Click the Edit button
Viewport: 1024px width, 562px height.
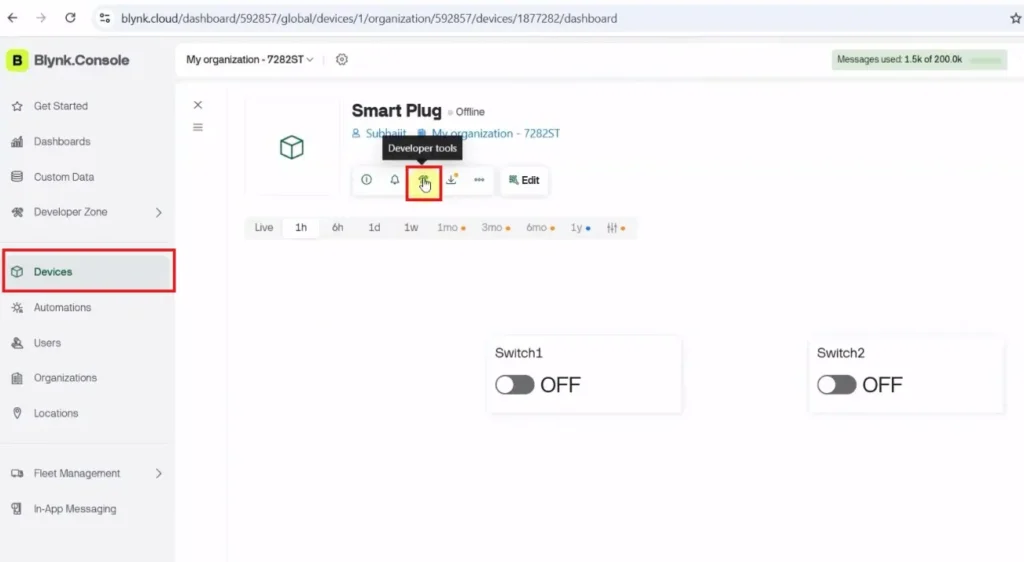click(x=524, y=180)
